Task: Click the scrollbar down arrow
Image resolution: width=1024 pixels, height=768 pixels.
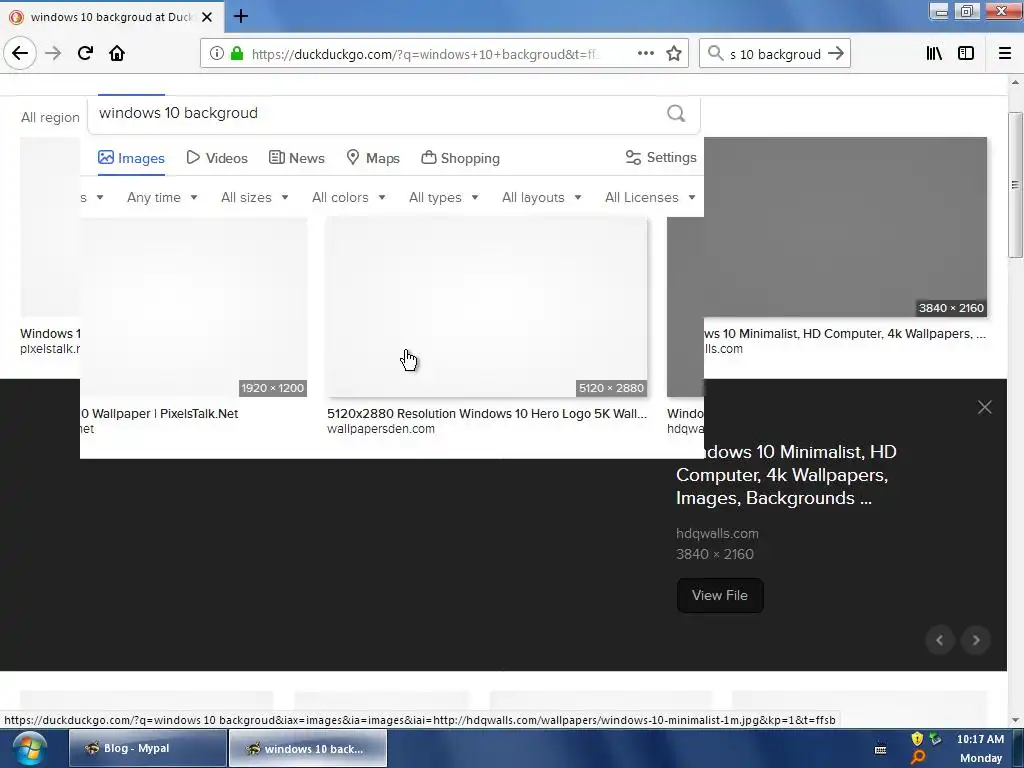Action: point(1015,720)
